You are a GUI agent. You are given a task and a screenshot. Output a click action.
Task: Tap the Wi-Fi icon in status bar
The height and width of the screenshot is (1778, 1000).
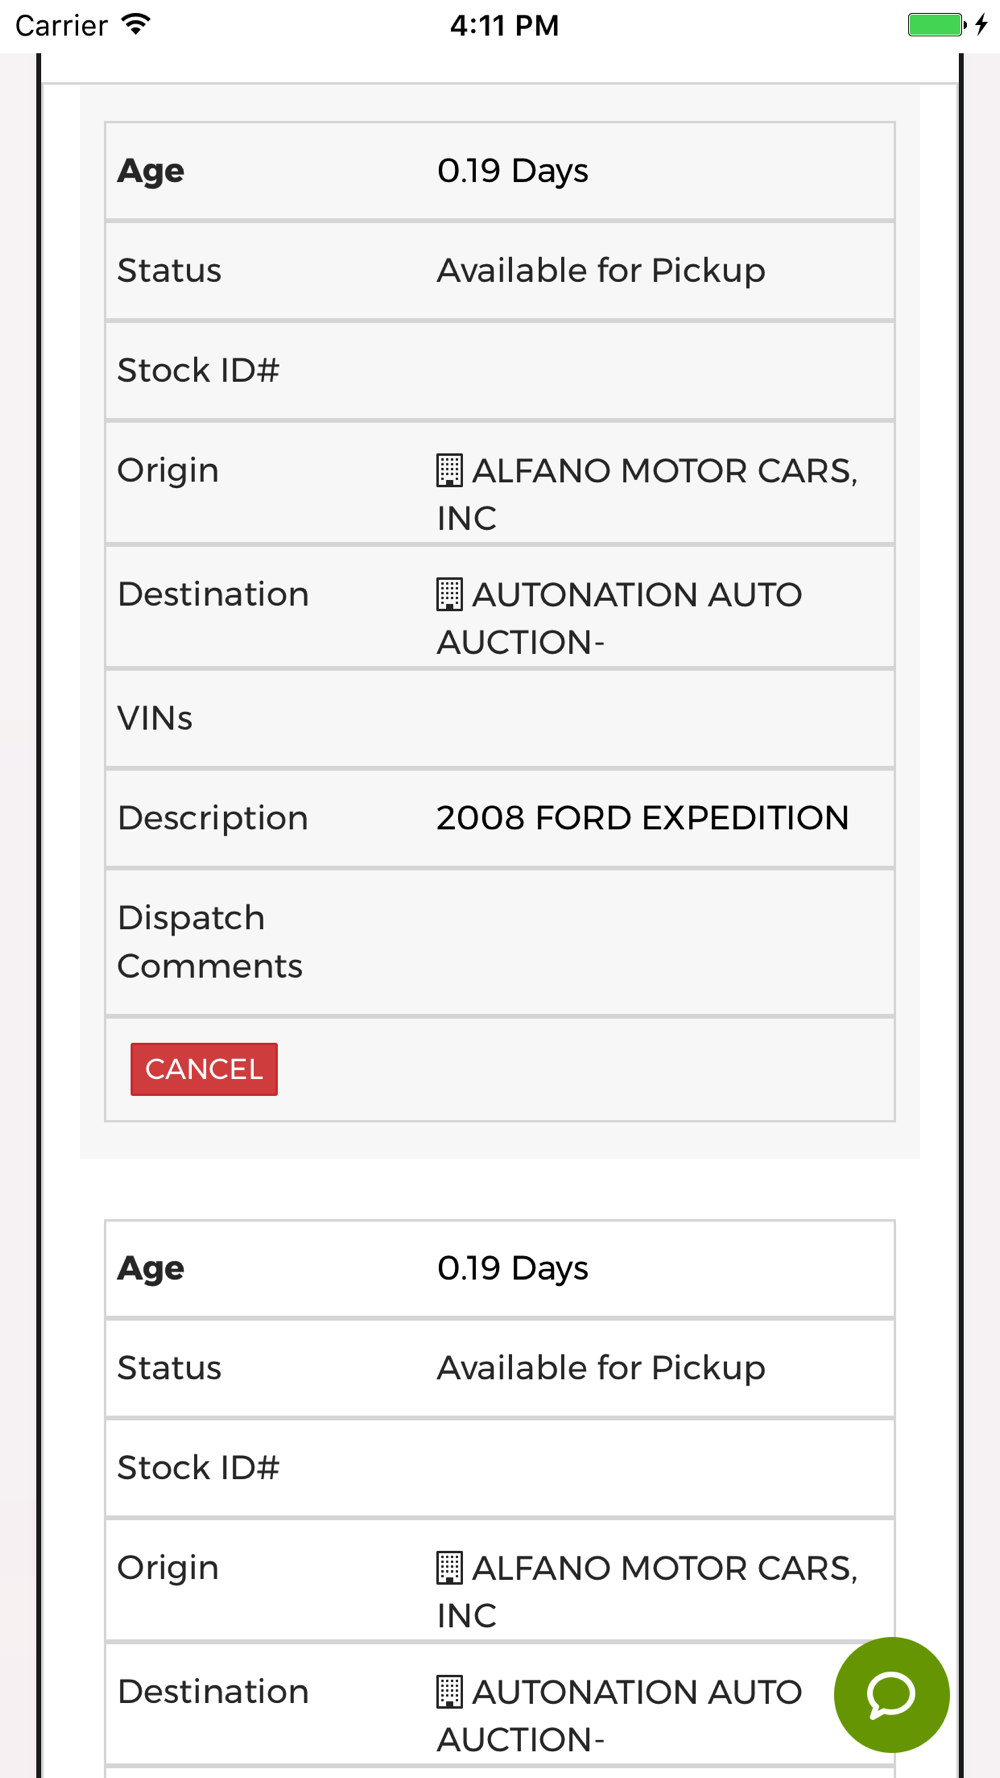point(136,25)
